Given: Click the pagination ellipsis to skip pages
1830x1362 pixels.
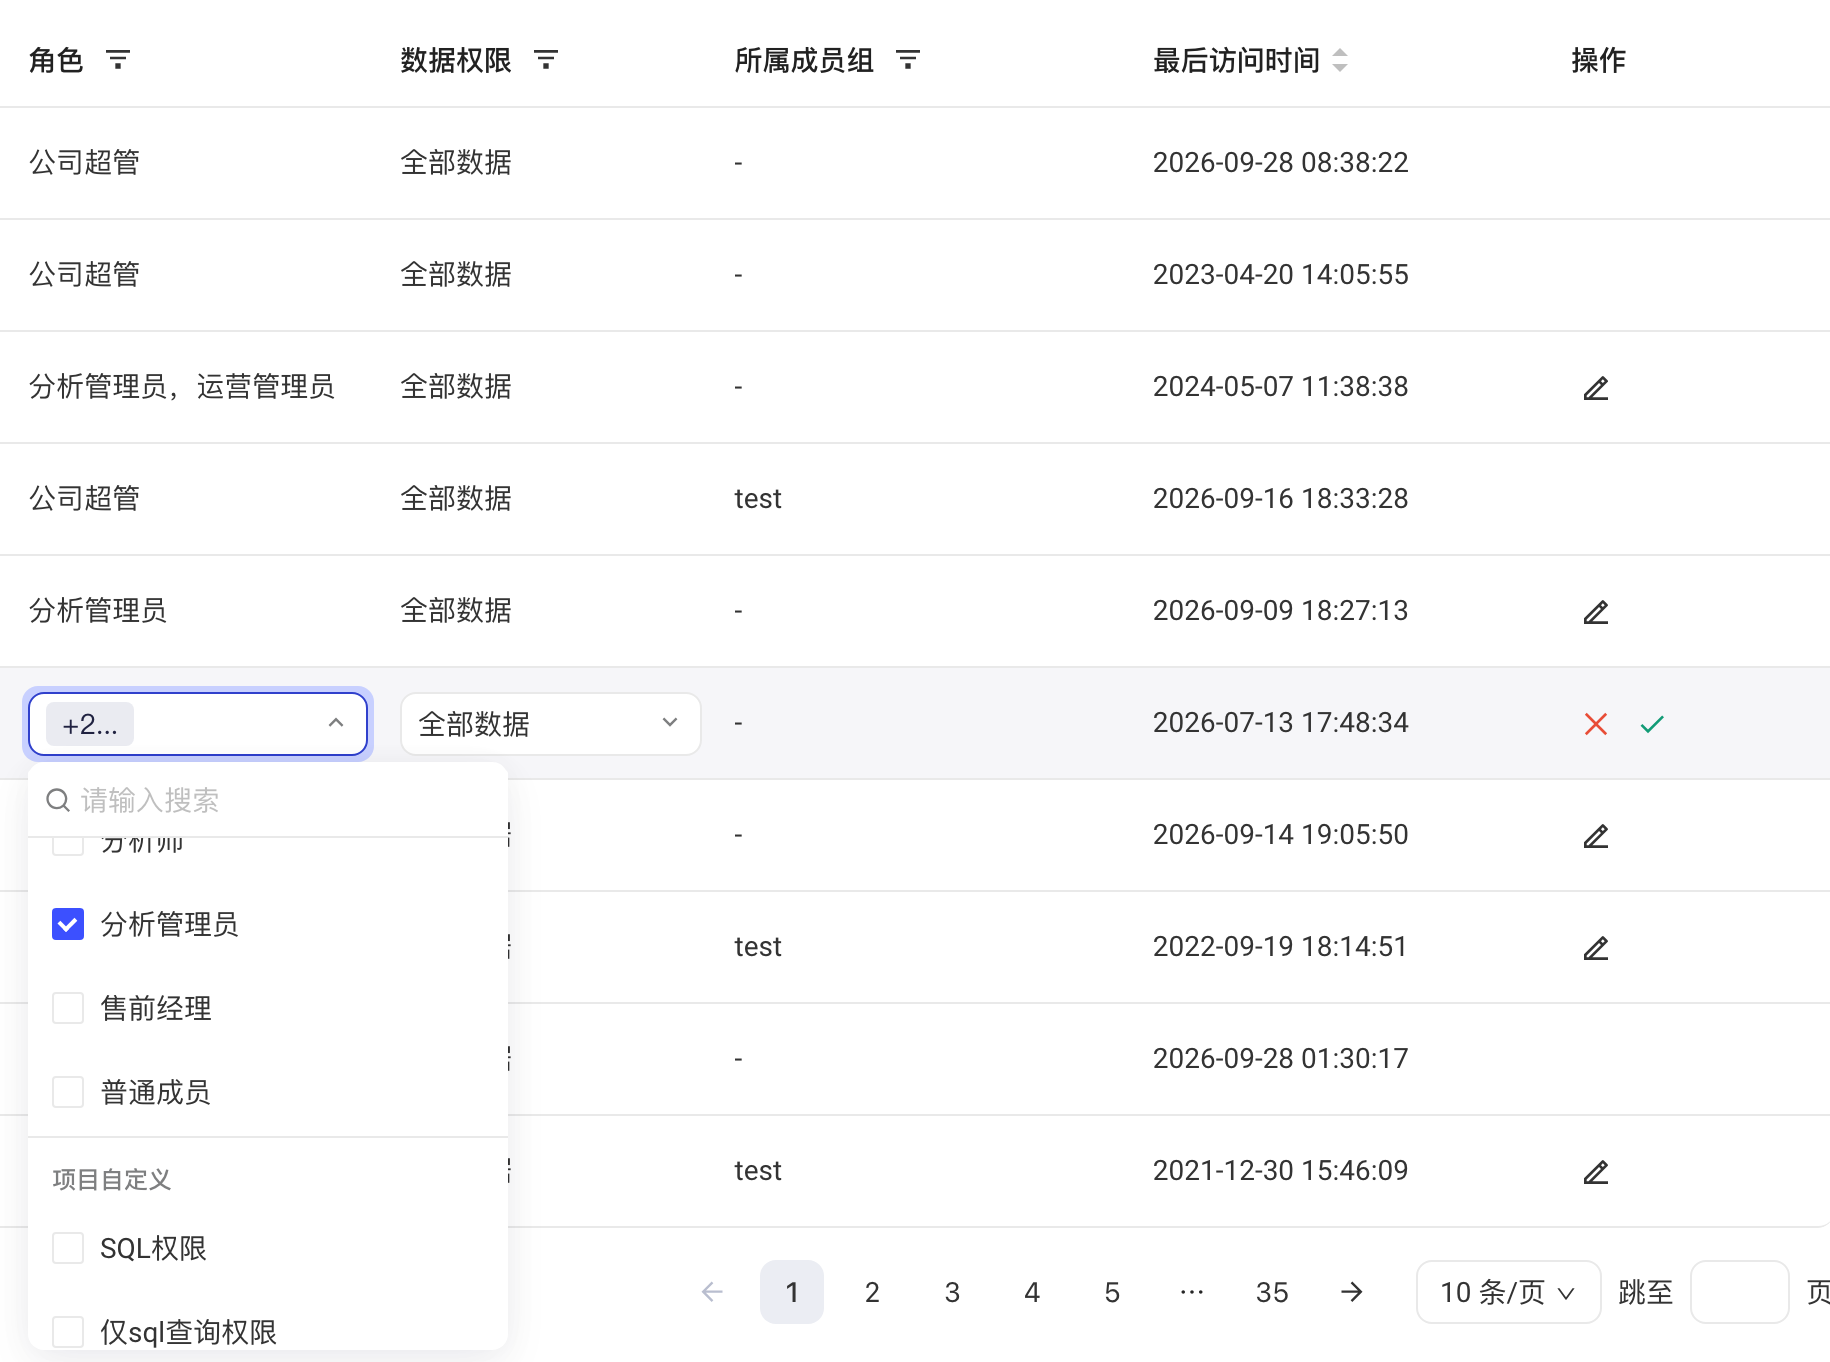Looking at the screenshot, I should click(x=1192, y=1292).
